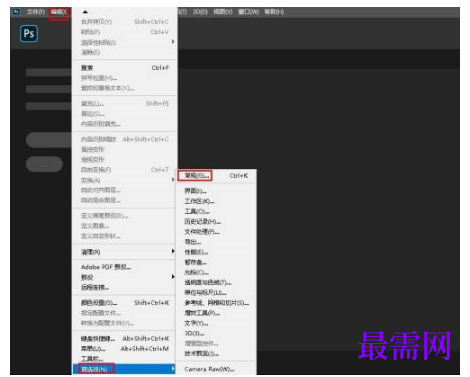Expand the 清理(R) submenu arrow
The width and height of the screenshot is (470, 377).
point(173,251)
